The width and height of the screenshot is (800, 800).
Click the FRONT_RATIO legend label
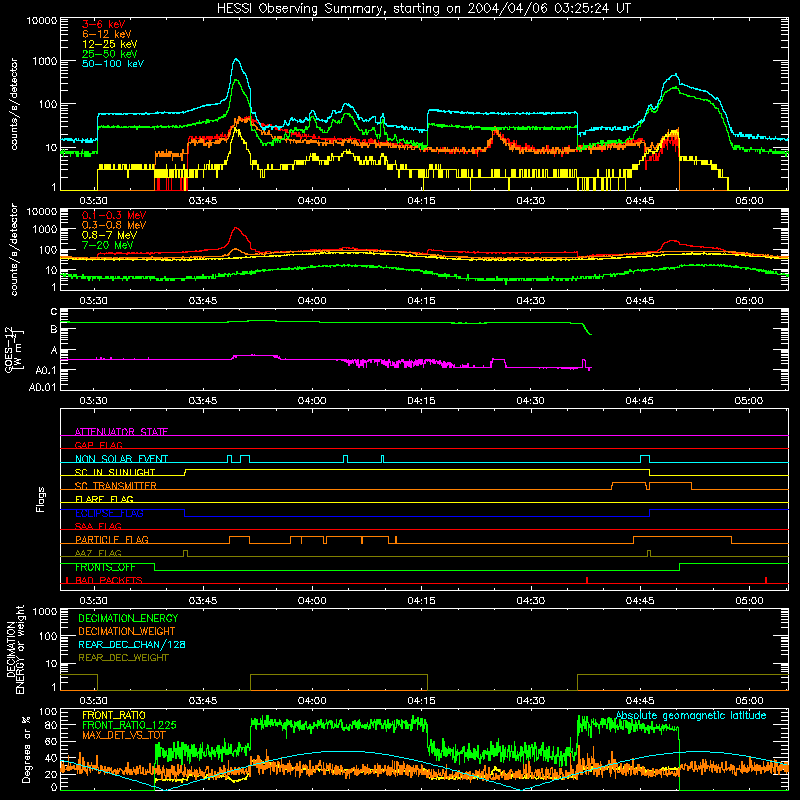click(114, 715)
